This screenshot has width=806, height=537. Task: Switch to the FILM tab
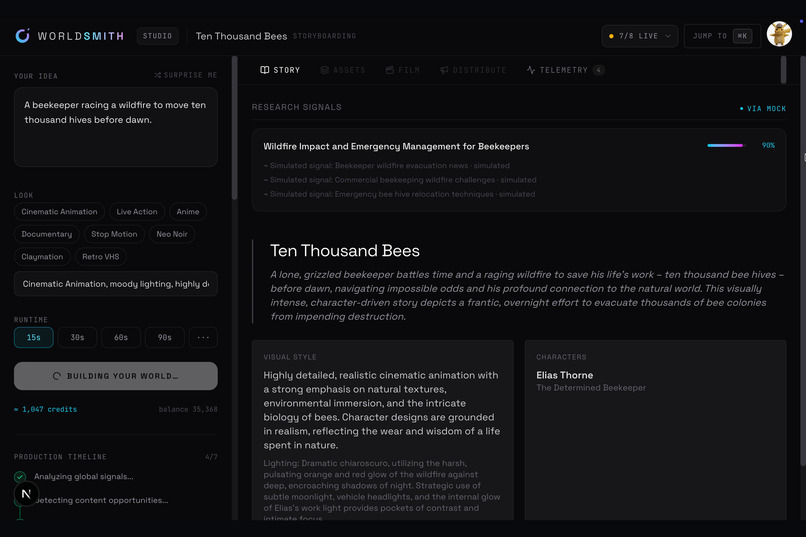click(x=402, y=70)
